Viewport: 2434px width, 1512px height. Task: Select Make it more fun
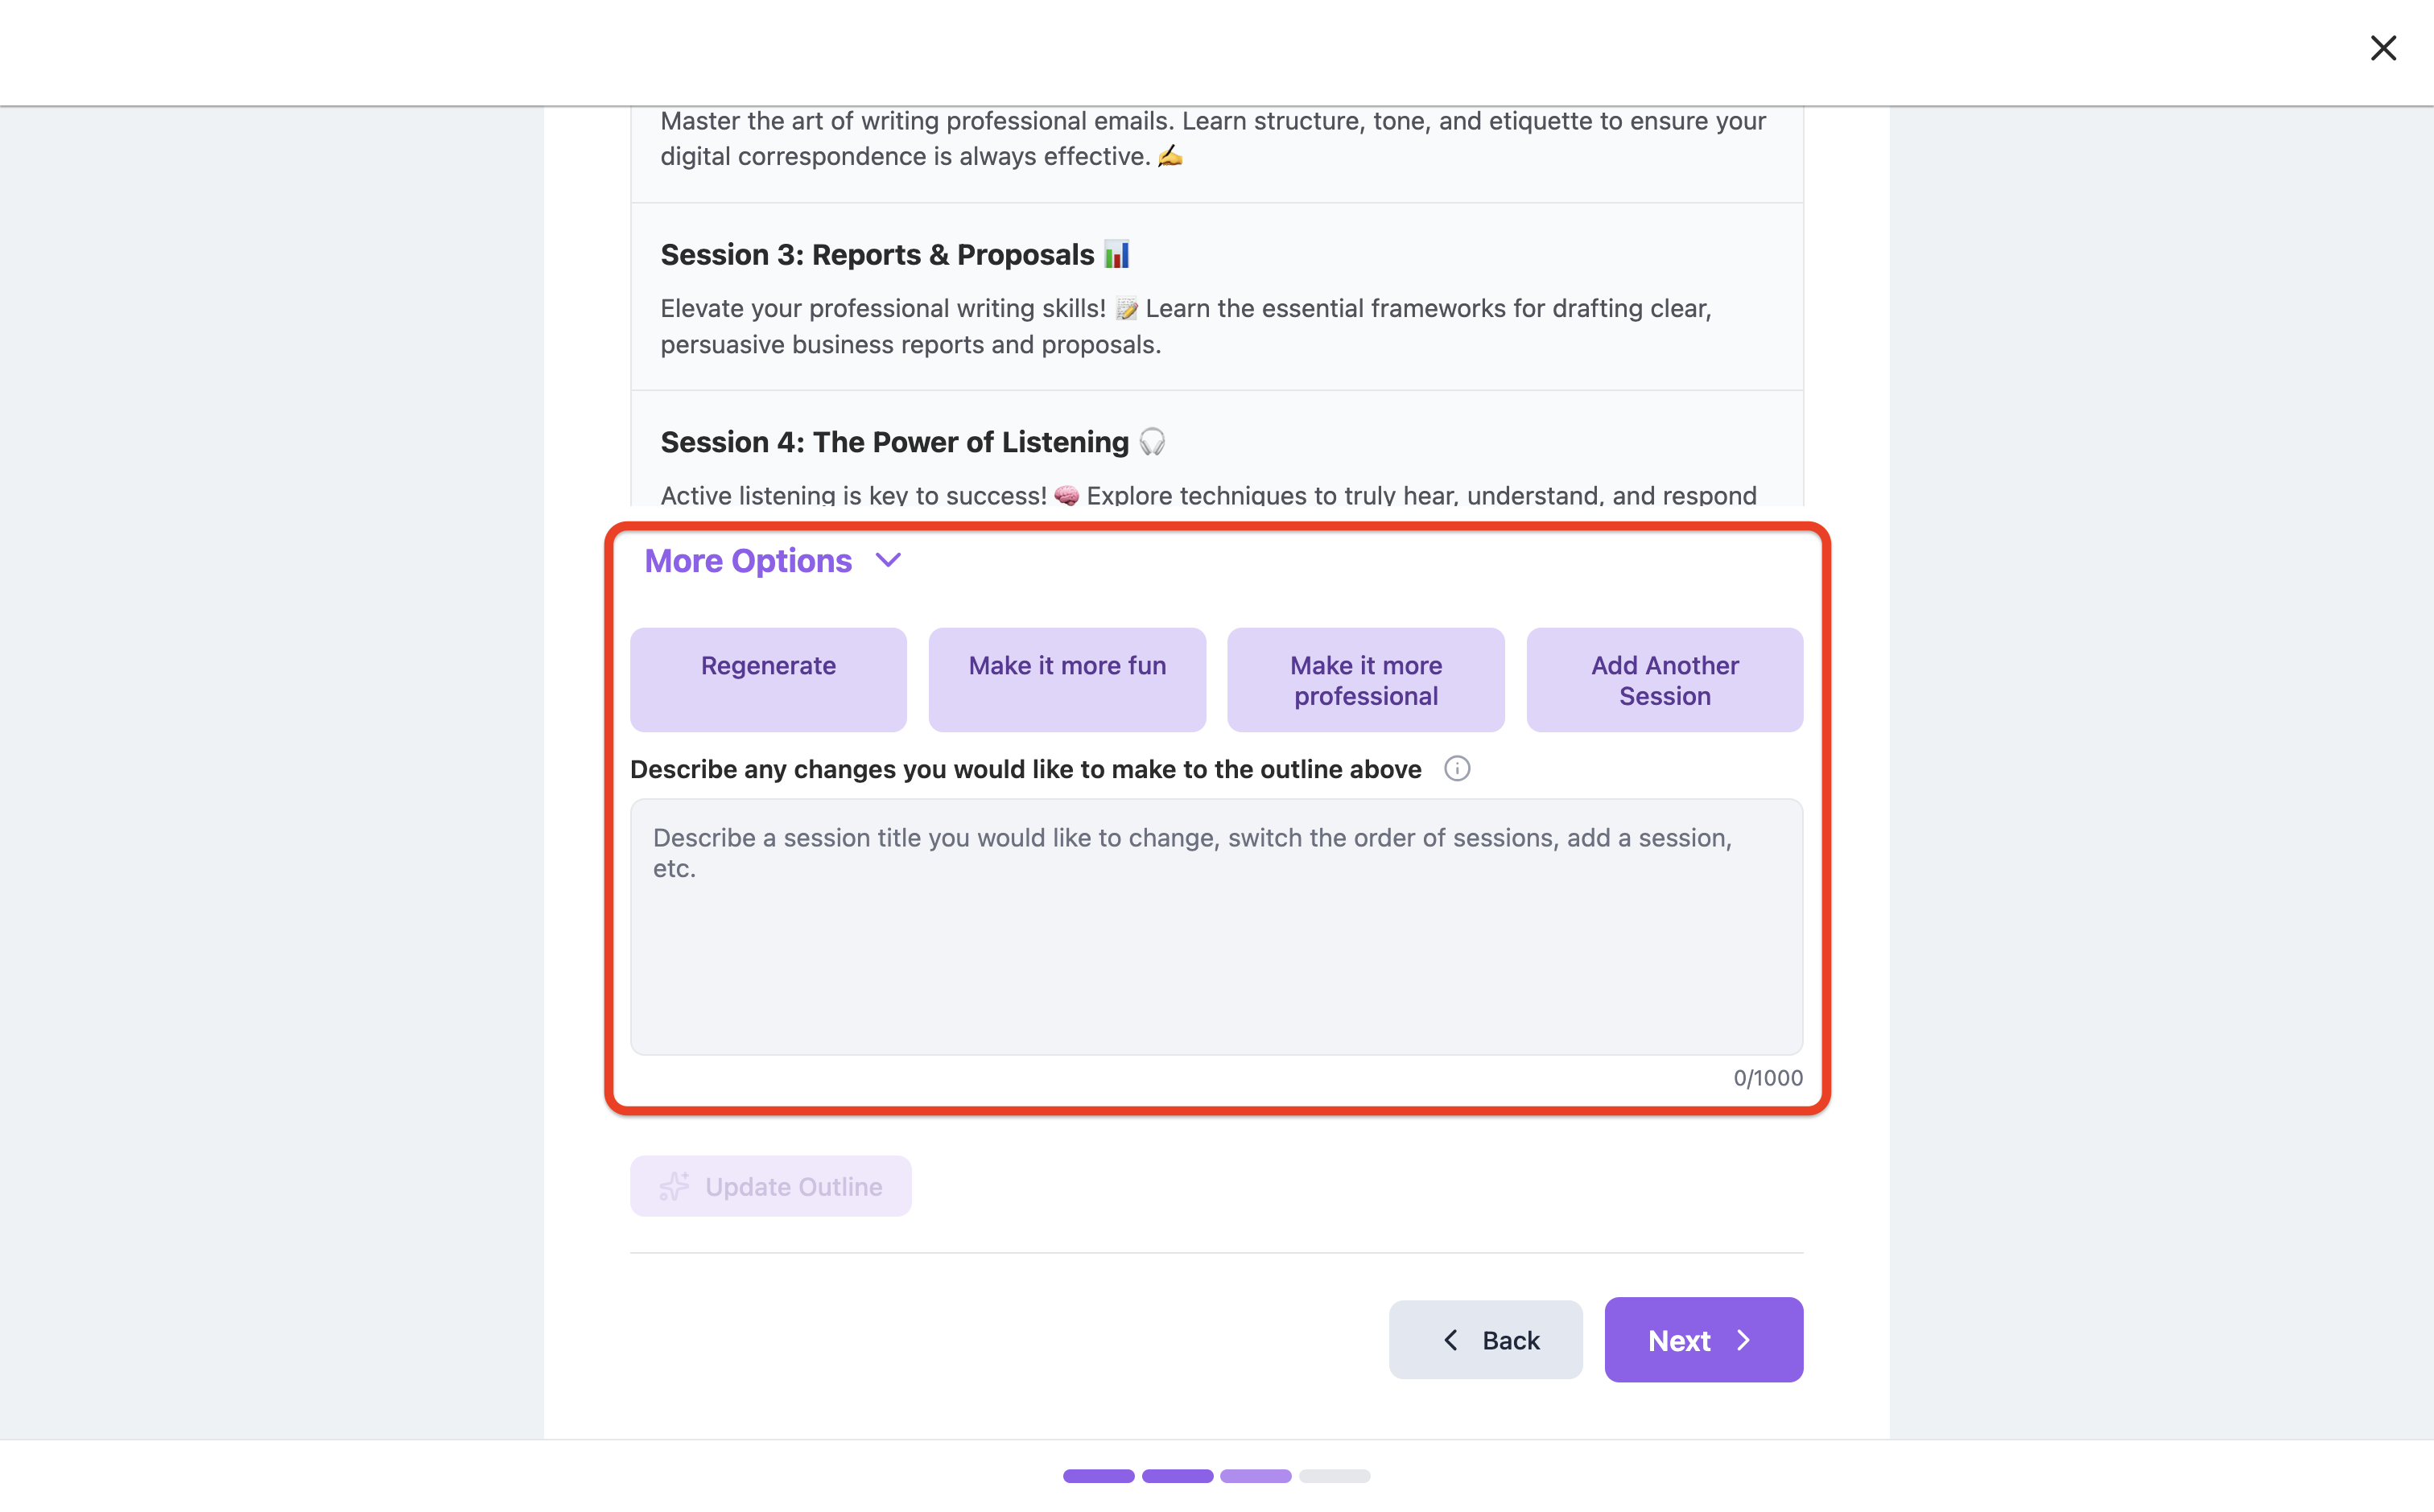1067,680
